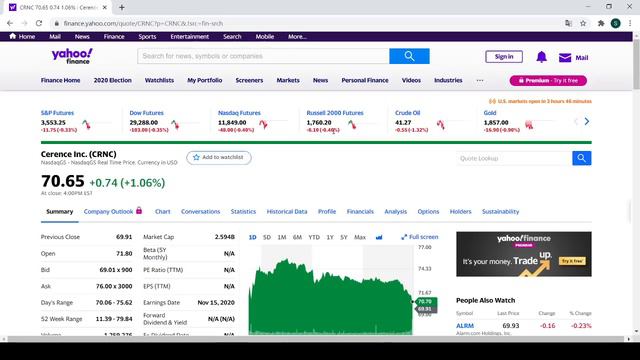Switch to the Summary tab
The height and width of the screenshot is (360, 640).
[60, 211]
